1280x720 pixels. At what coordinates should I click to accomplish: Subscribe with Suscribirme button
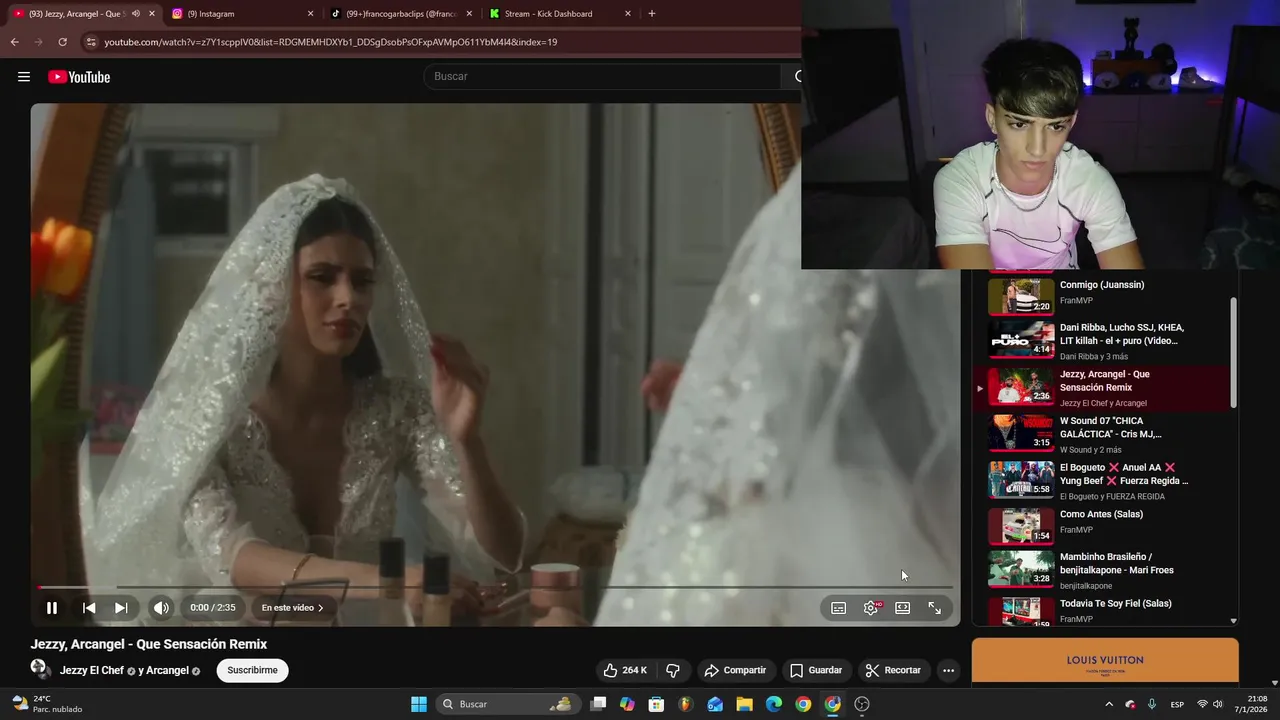pyautogui.click(x=252, y=670)
